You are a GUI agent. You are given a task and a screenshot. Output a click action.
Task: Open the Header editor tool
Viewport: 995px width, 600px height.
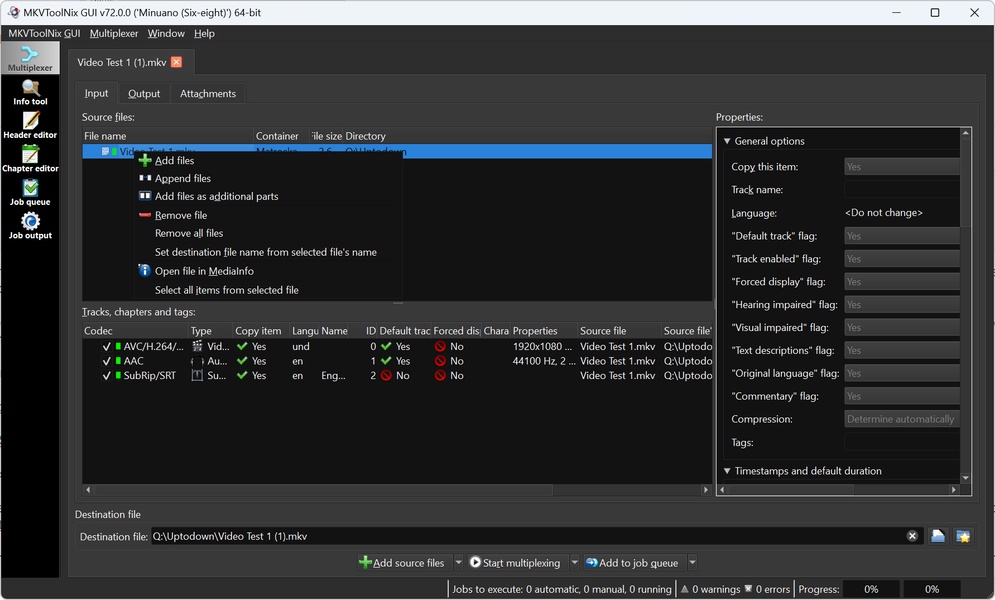30,125
